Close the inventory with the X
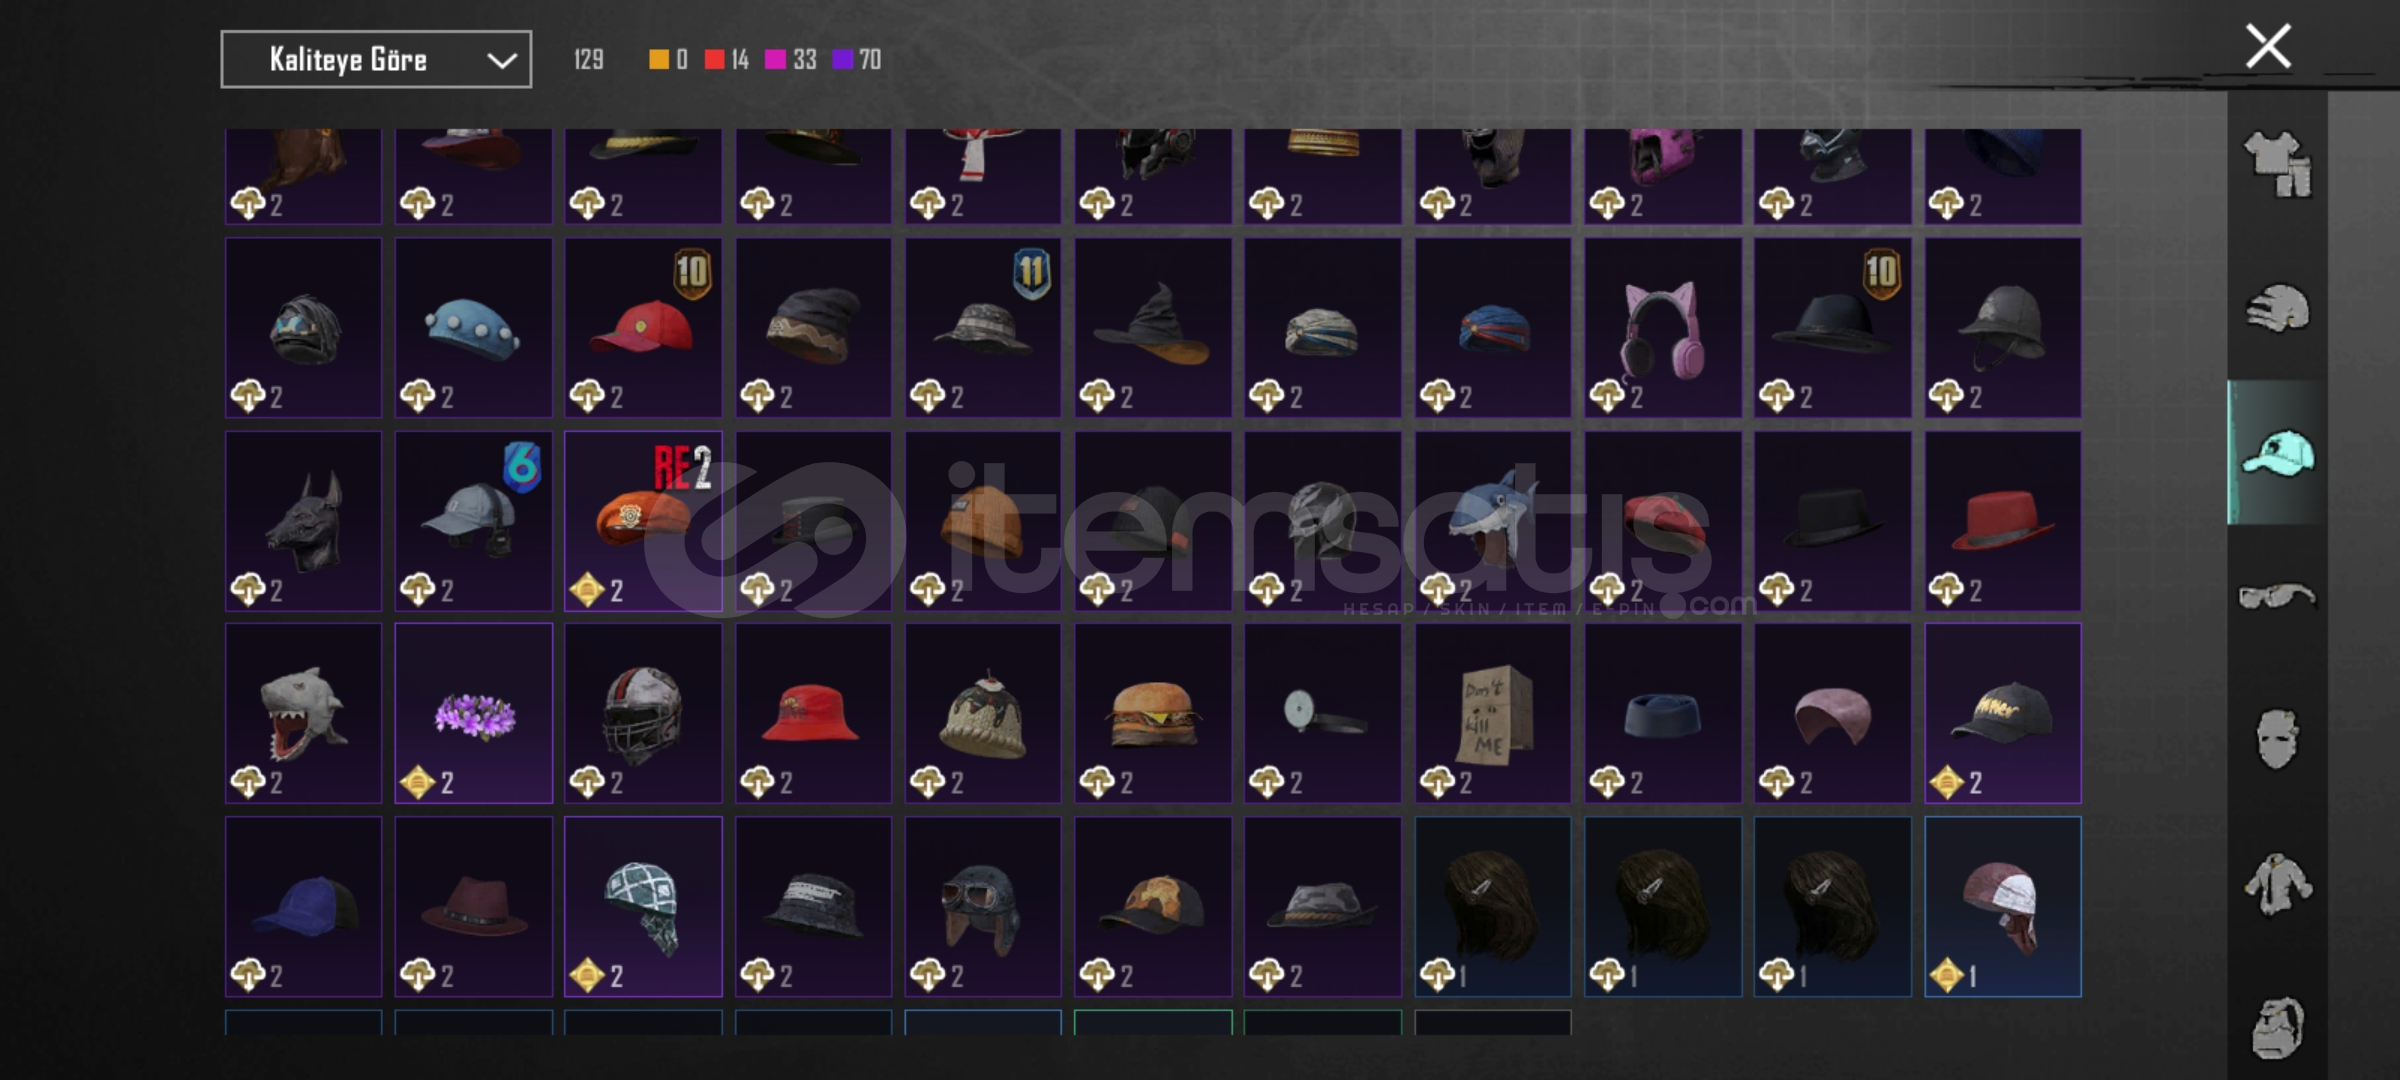2400x1080 pixels. point(2268,46)
